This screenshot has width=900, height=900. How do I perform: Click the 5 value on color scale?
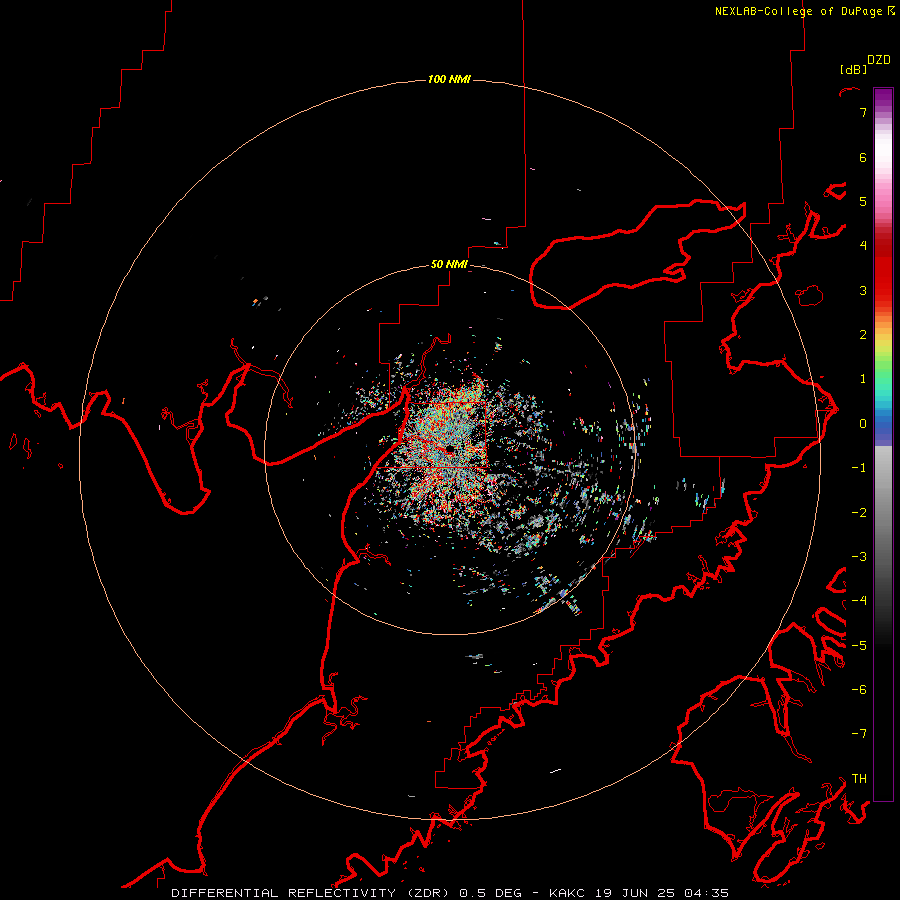863,201
